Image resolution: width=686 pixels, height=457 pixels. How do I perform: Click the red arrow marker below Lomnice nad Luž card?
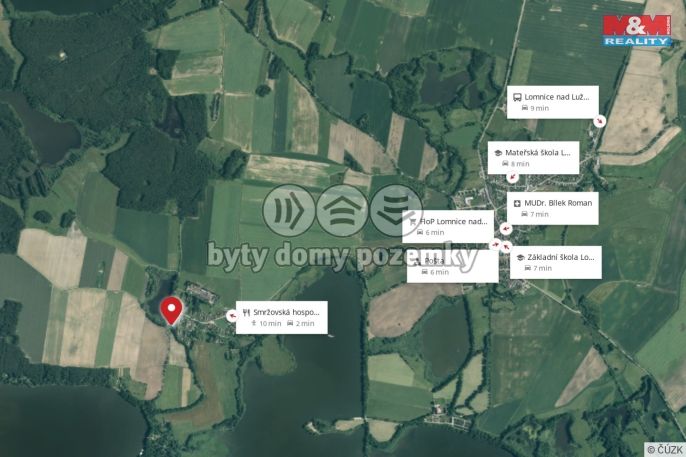coord(599,121)
